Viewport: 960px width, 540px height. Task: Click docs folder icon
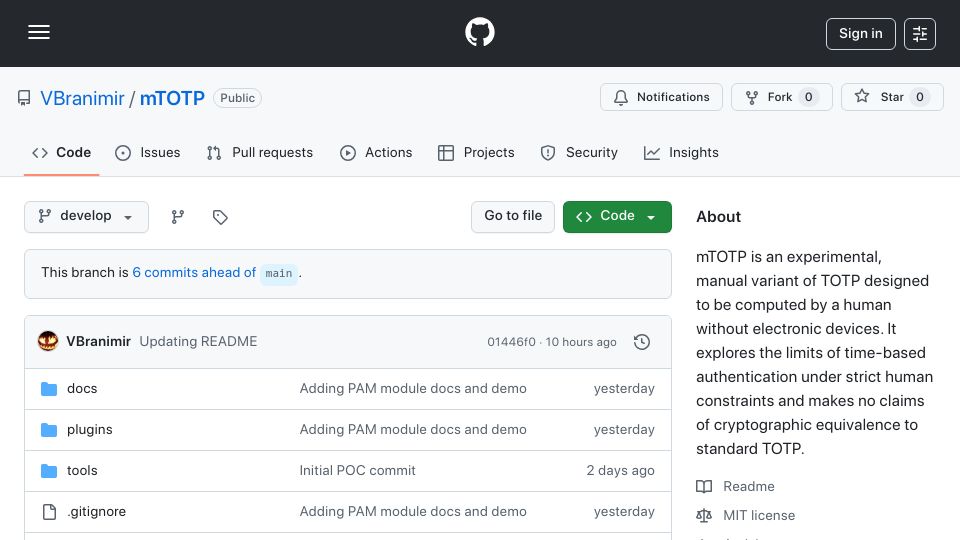tap(49, 389)
